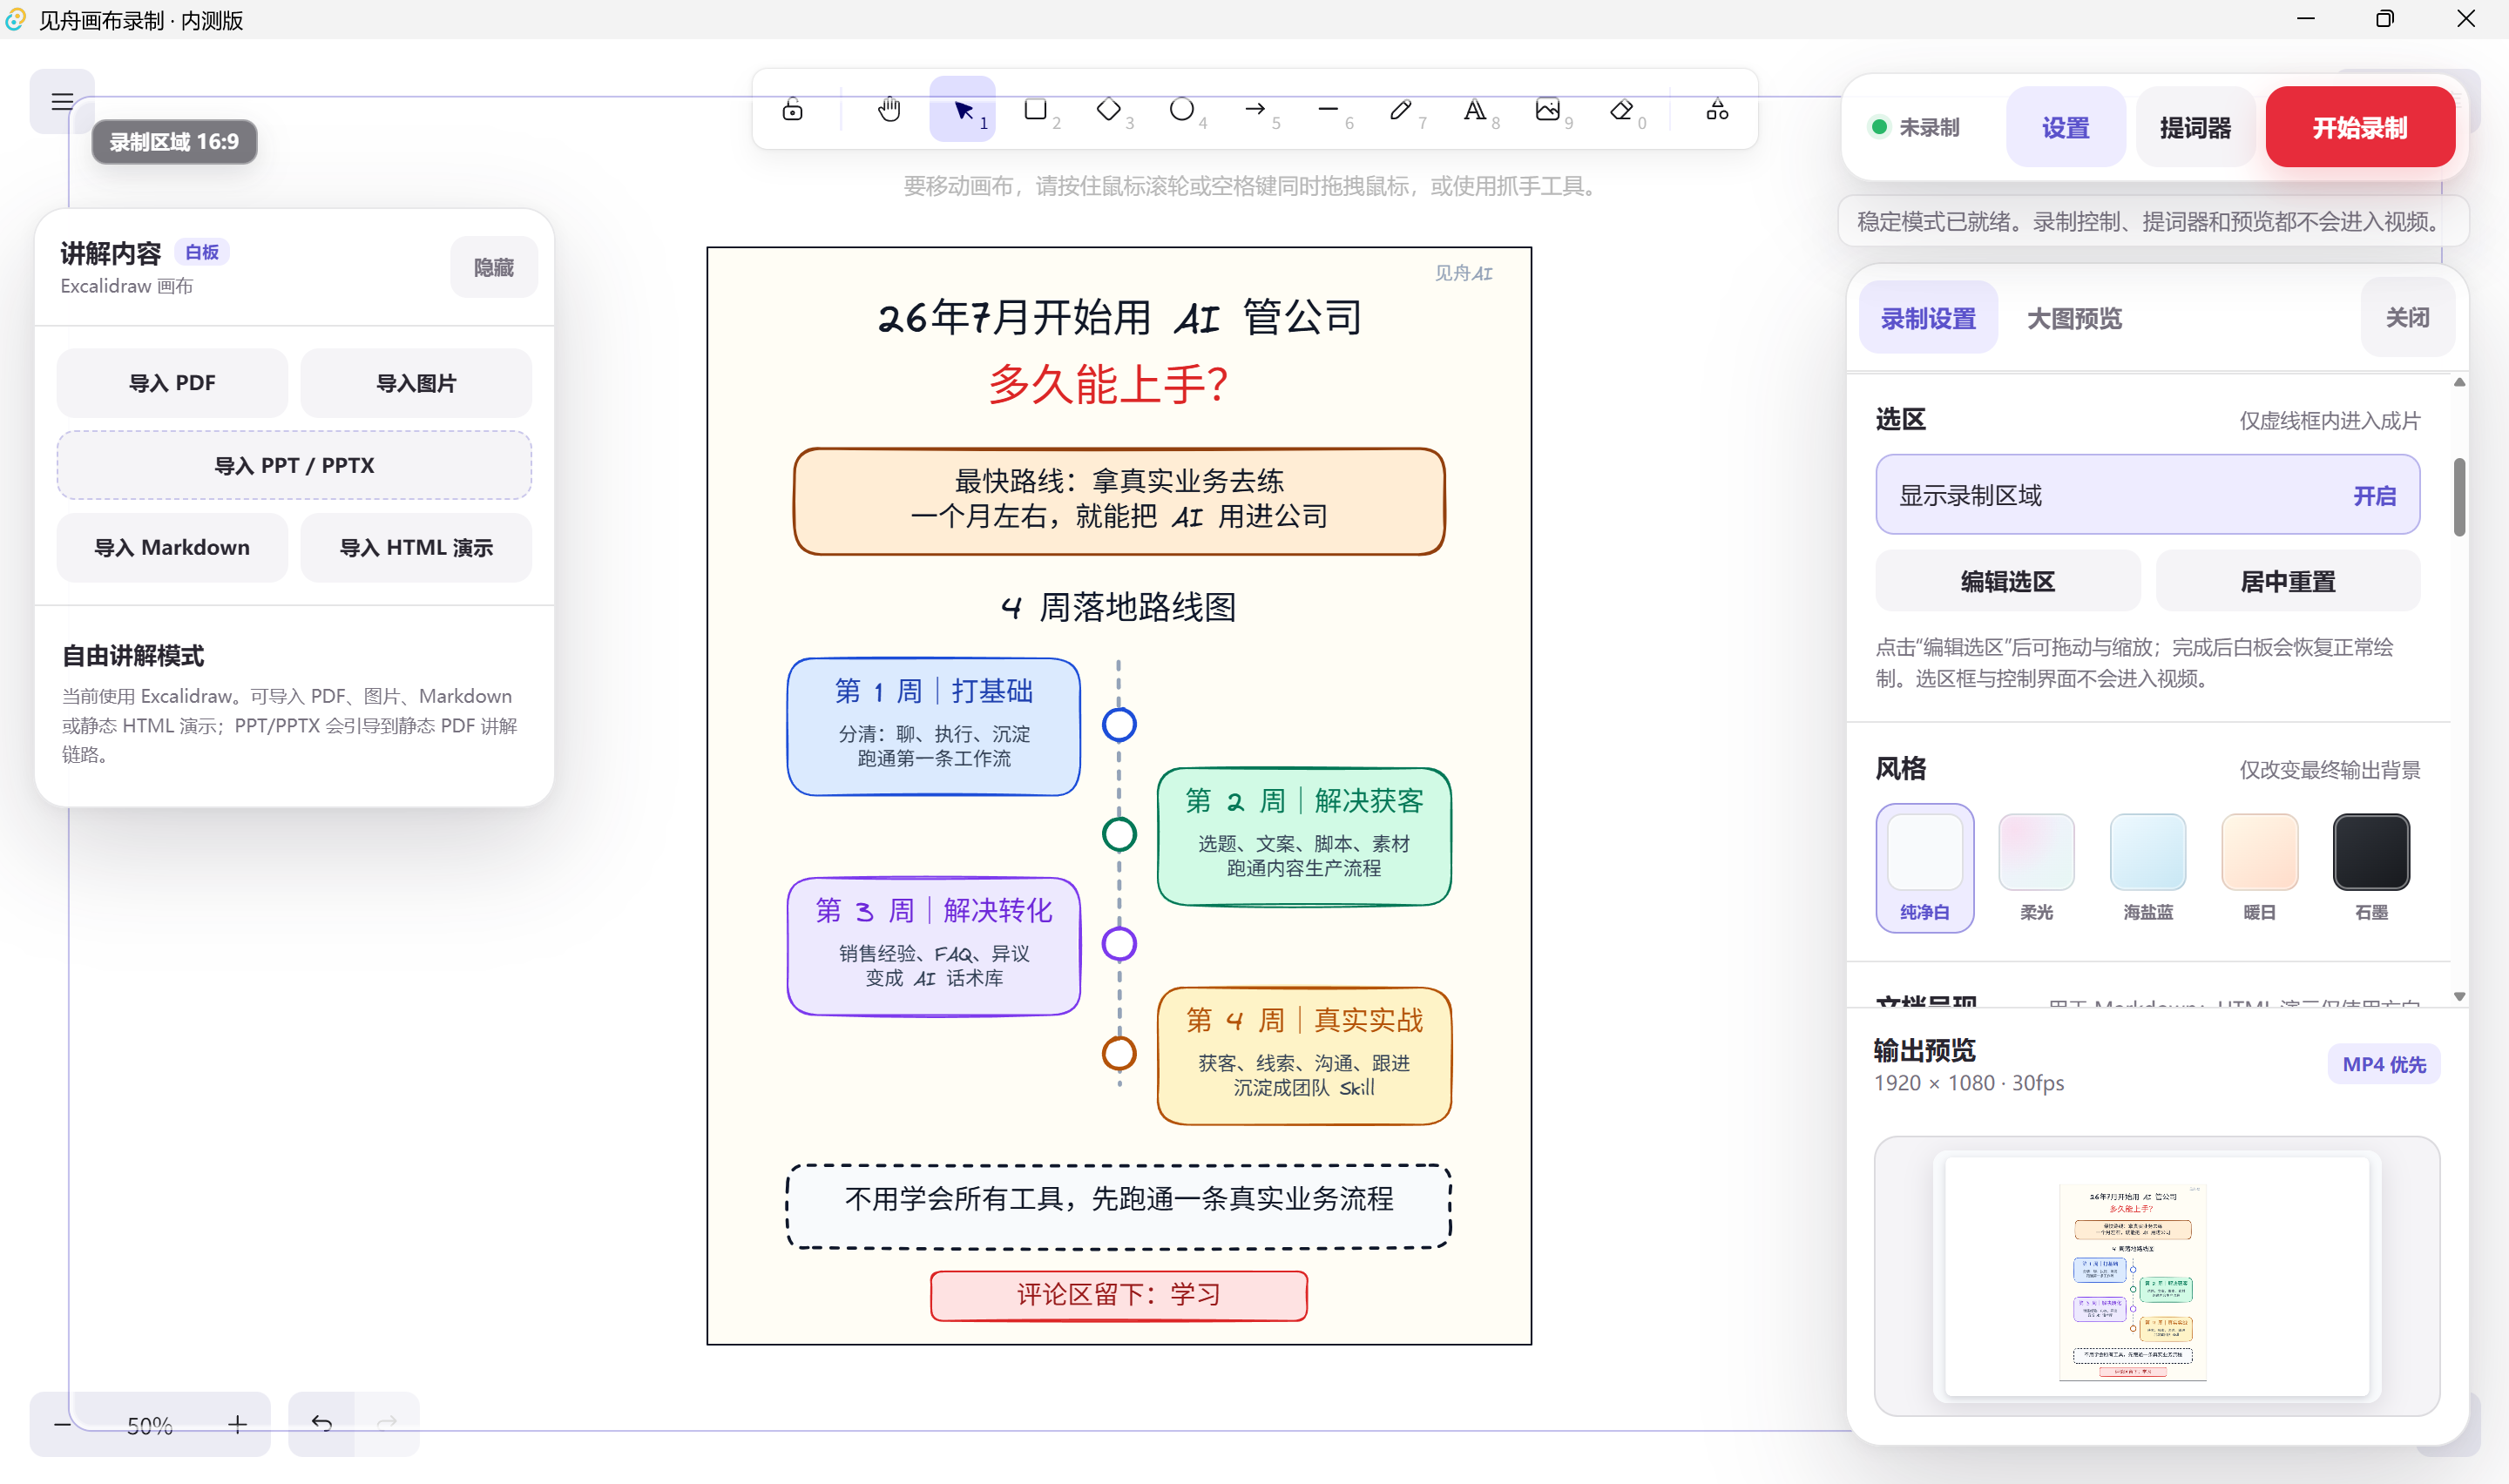Screen dimensions: 2509x1484
Task: Click the 导入图片 button
Action: pyautogui.click(x=416, y=383)
